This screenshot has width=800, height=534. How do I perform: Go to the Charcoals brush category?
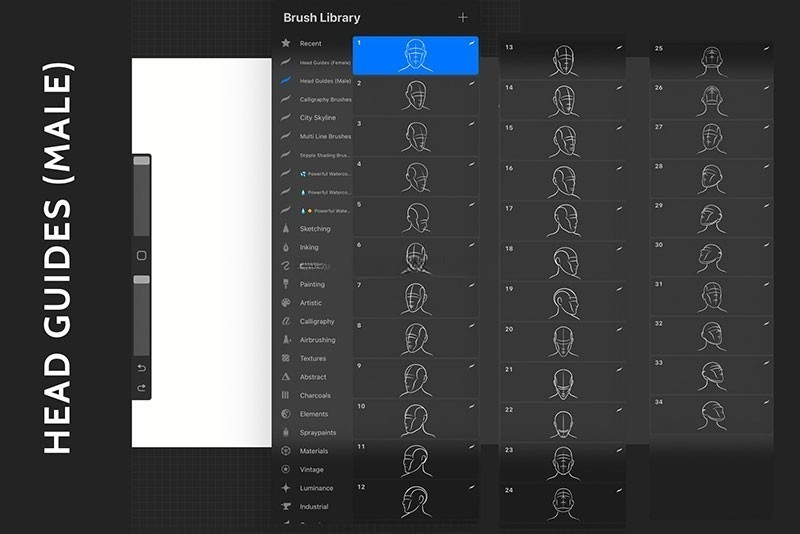pyautogui.click(x=315, y=395)
